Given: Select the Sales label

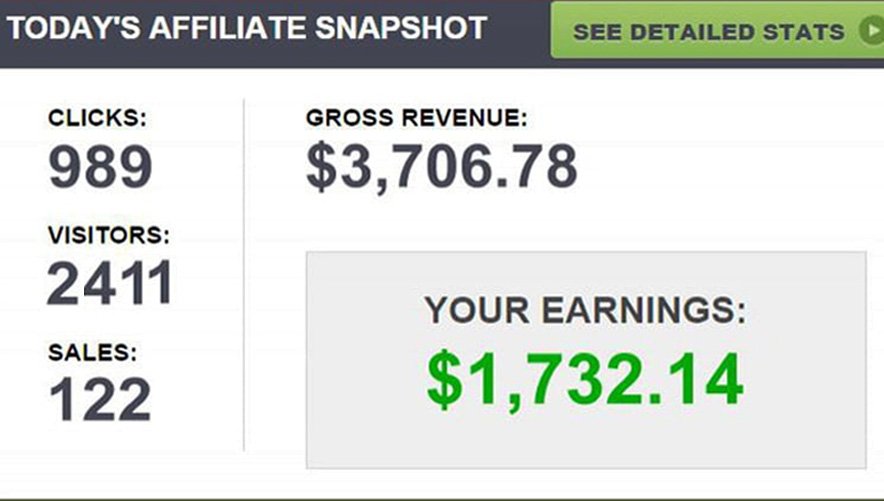Looking at the screenshot, I should tap(92, 352).
